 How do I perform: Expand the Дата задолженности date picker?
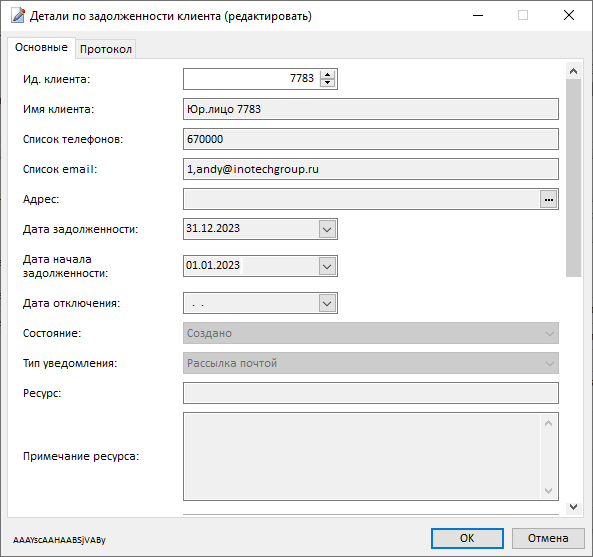(327, 229)
